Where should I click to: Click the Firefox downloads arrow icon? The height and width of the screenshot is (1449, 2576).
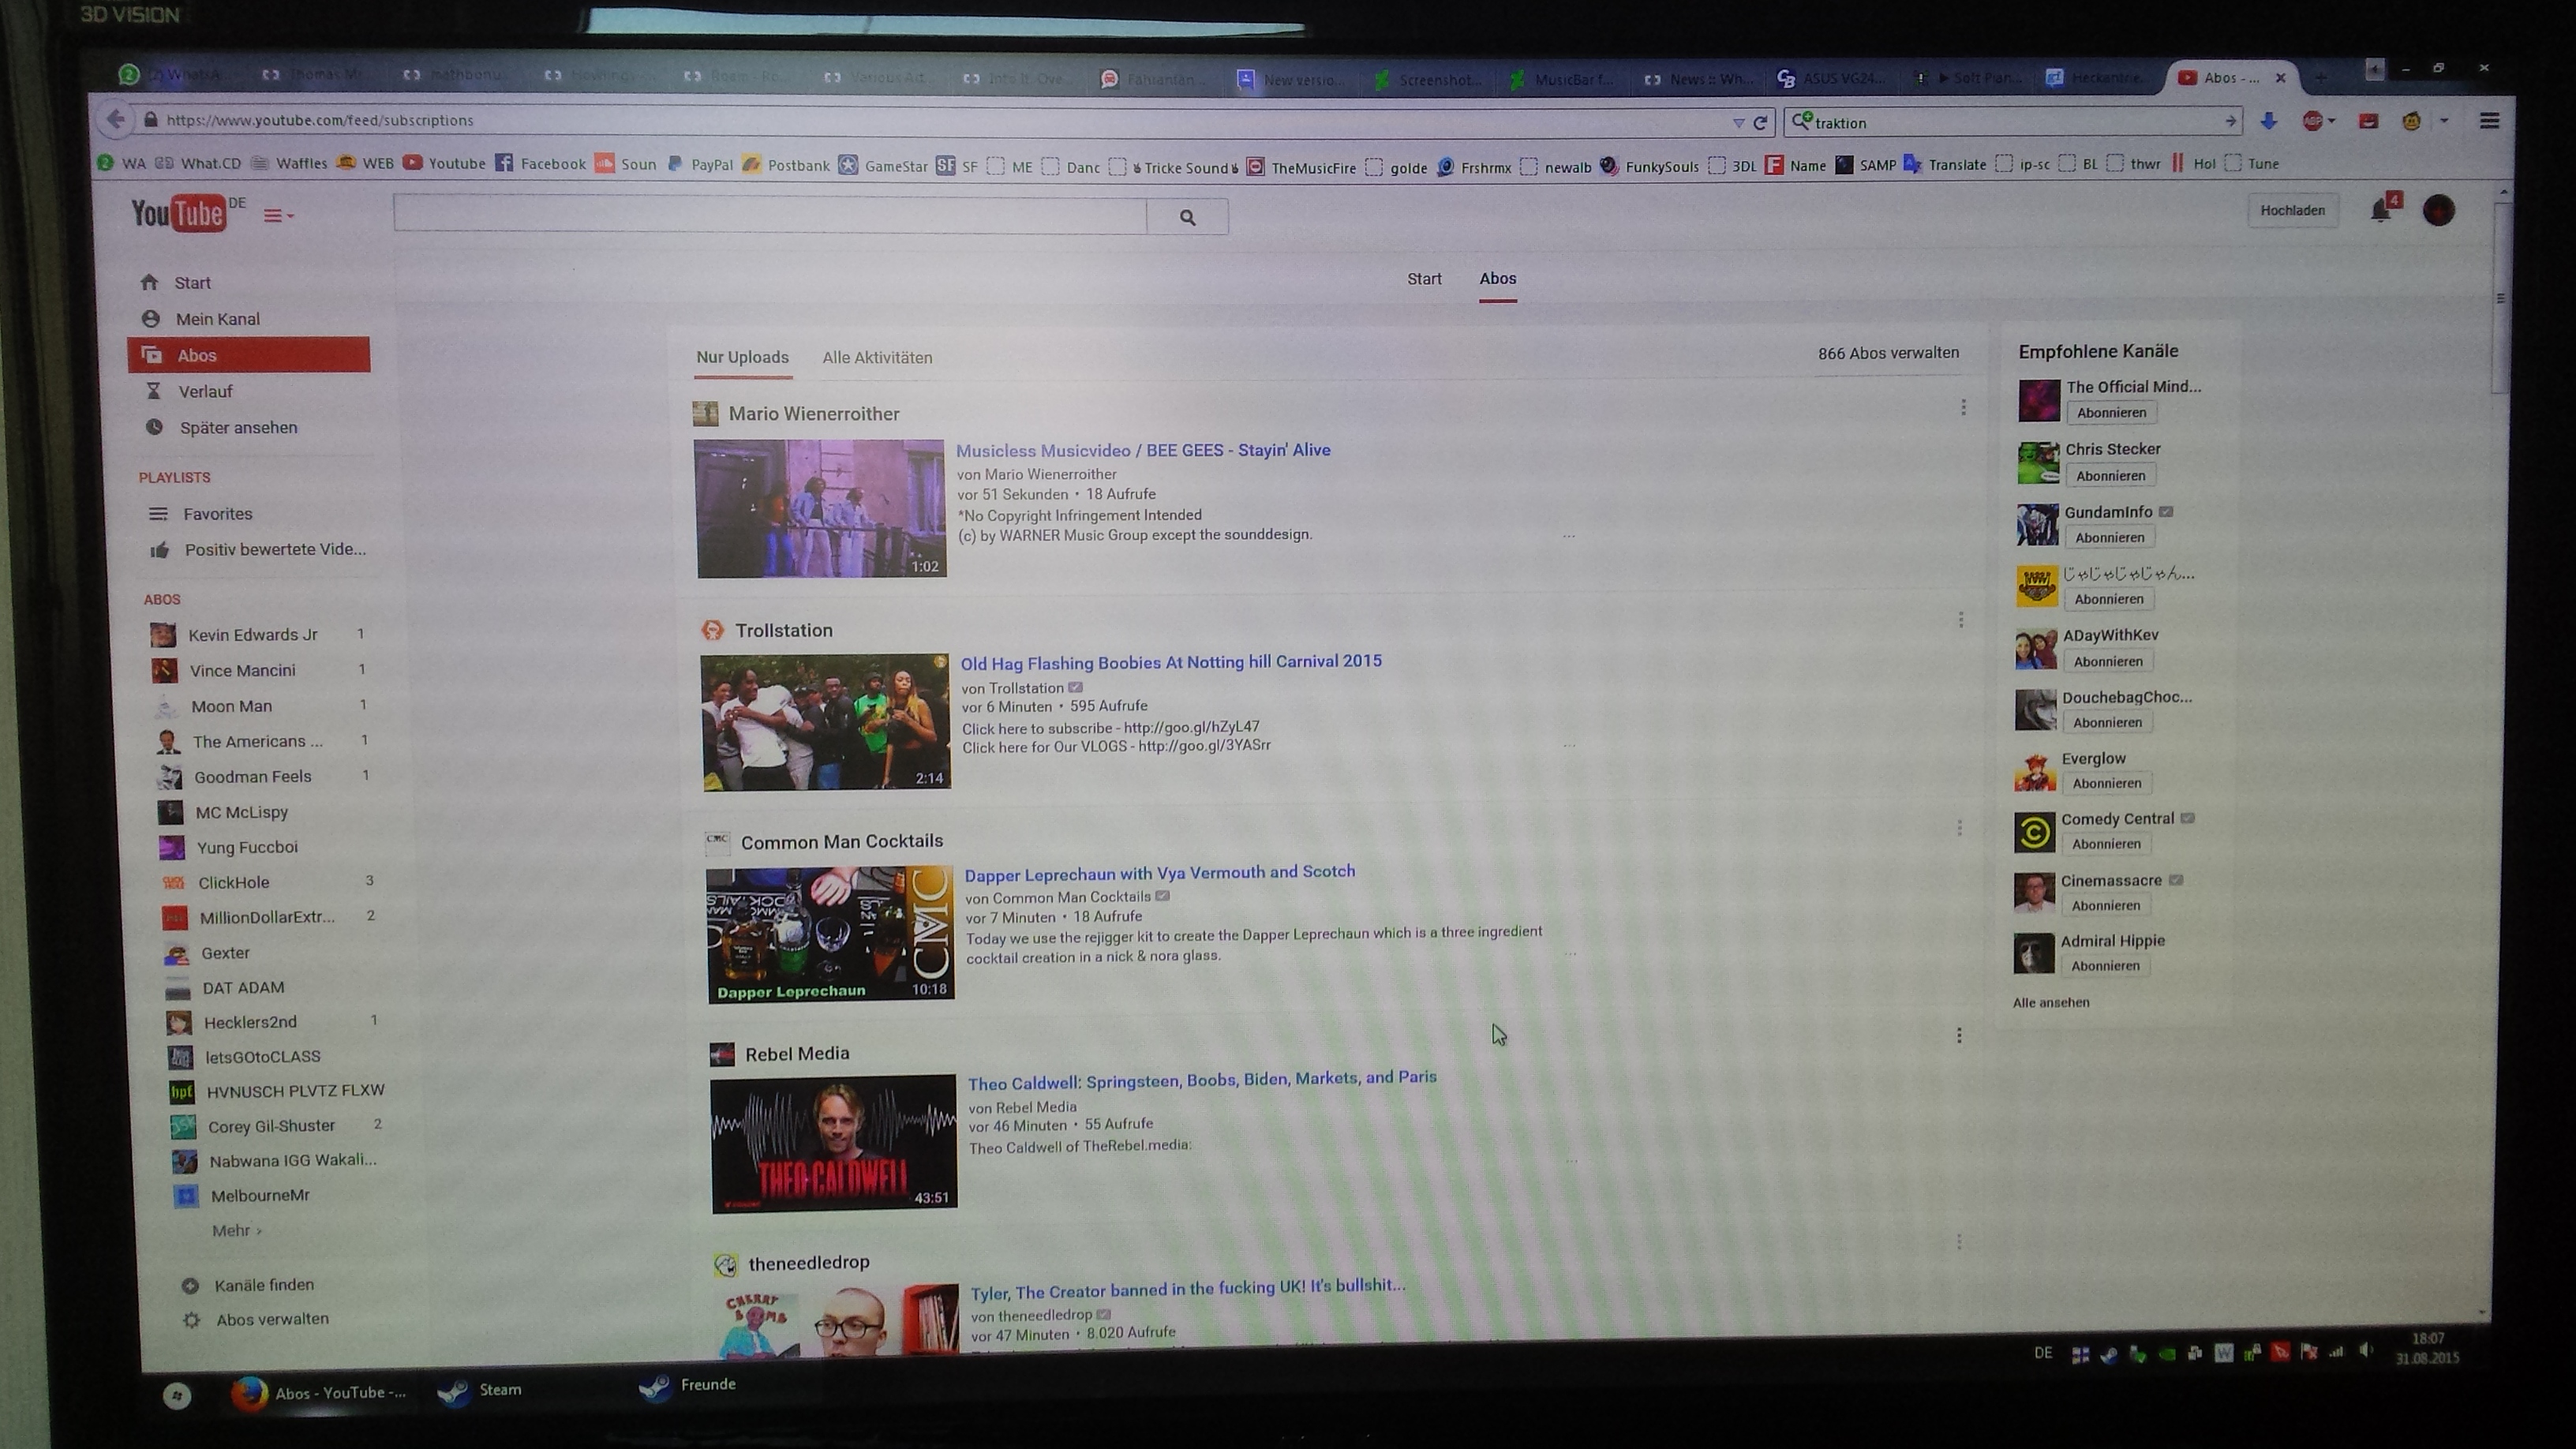(x=2268, y=121)
